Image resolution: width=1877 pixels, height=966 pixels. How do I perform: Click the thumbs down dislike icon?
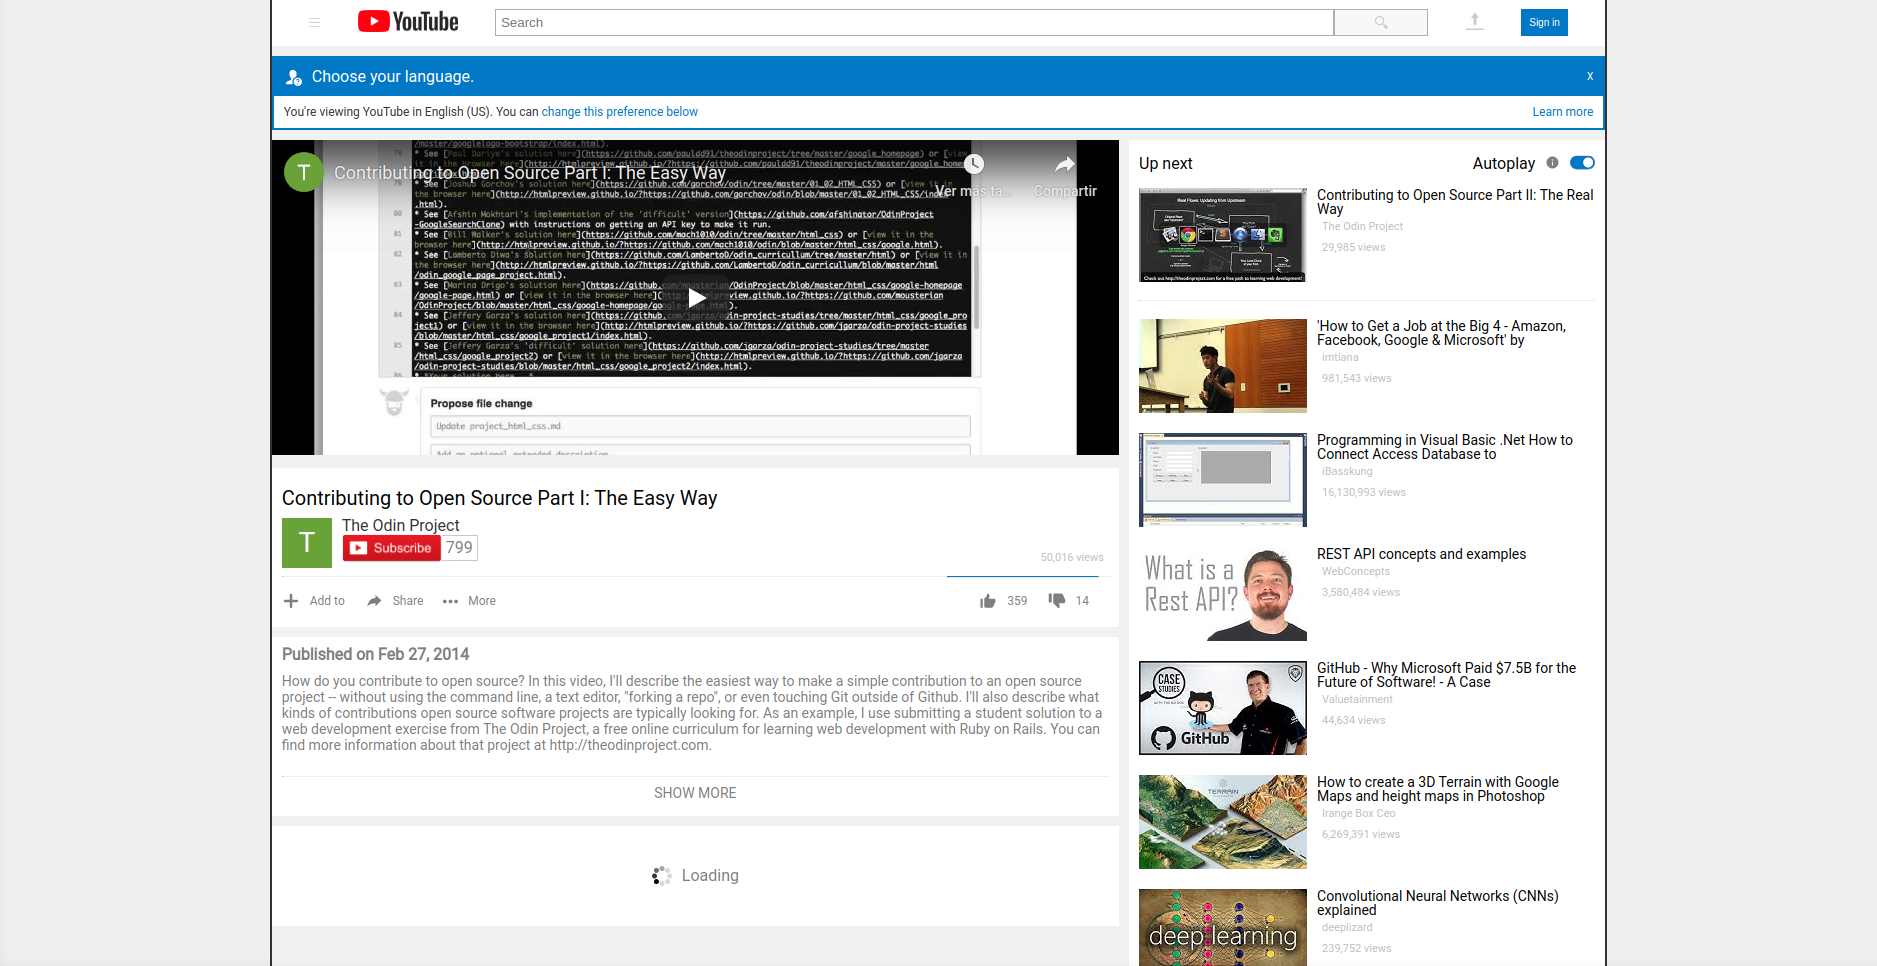tap(1056, 600)
